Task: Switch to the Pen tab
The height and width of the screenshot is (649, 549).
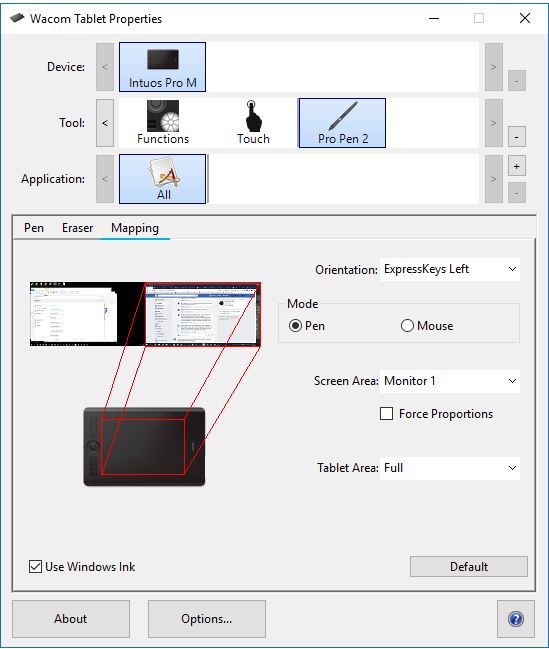Action: pyautogui.click(x=34, y=228)
